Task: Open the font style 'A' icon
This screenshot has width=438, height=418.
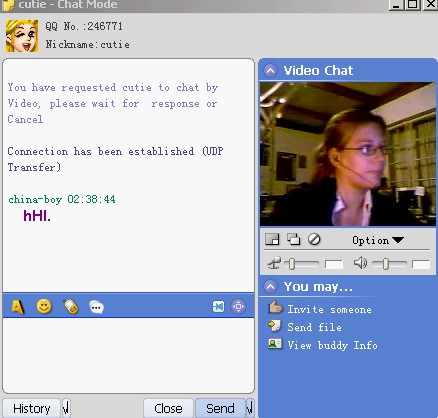Action: pos(18,307)
